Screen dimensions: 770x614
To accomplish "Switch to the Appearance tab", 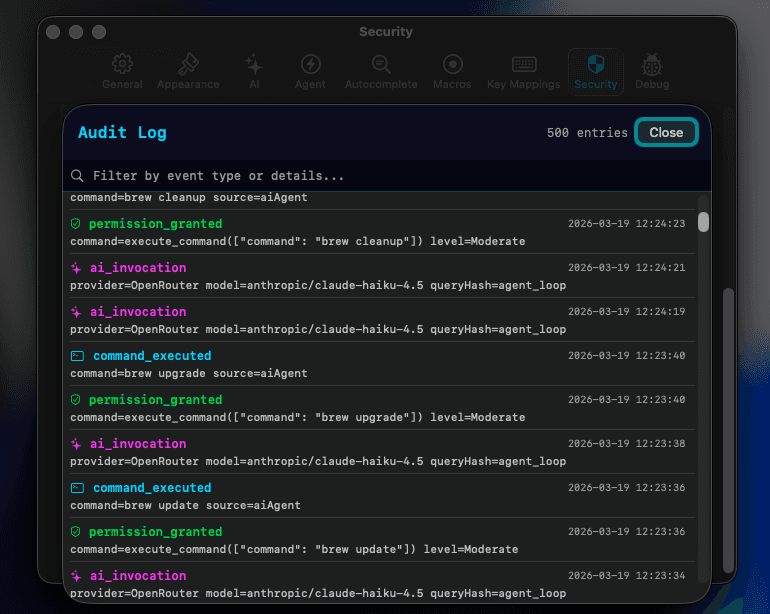I will 188,72.
